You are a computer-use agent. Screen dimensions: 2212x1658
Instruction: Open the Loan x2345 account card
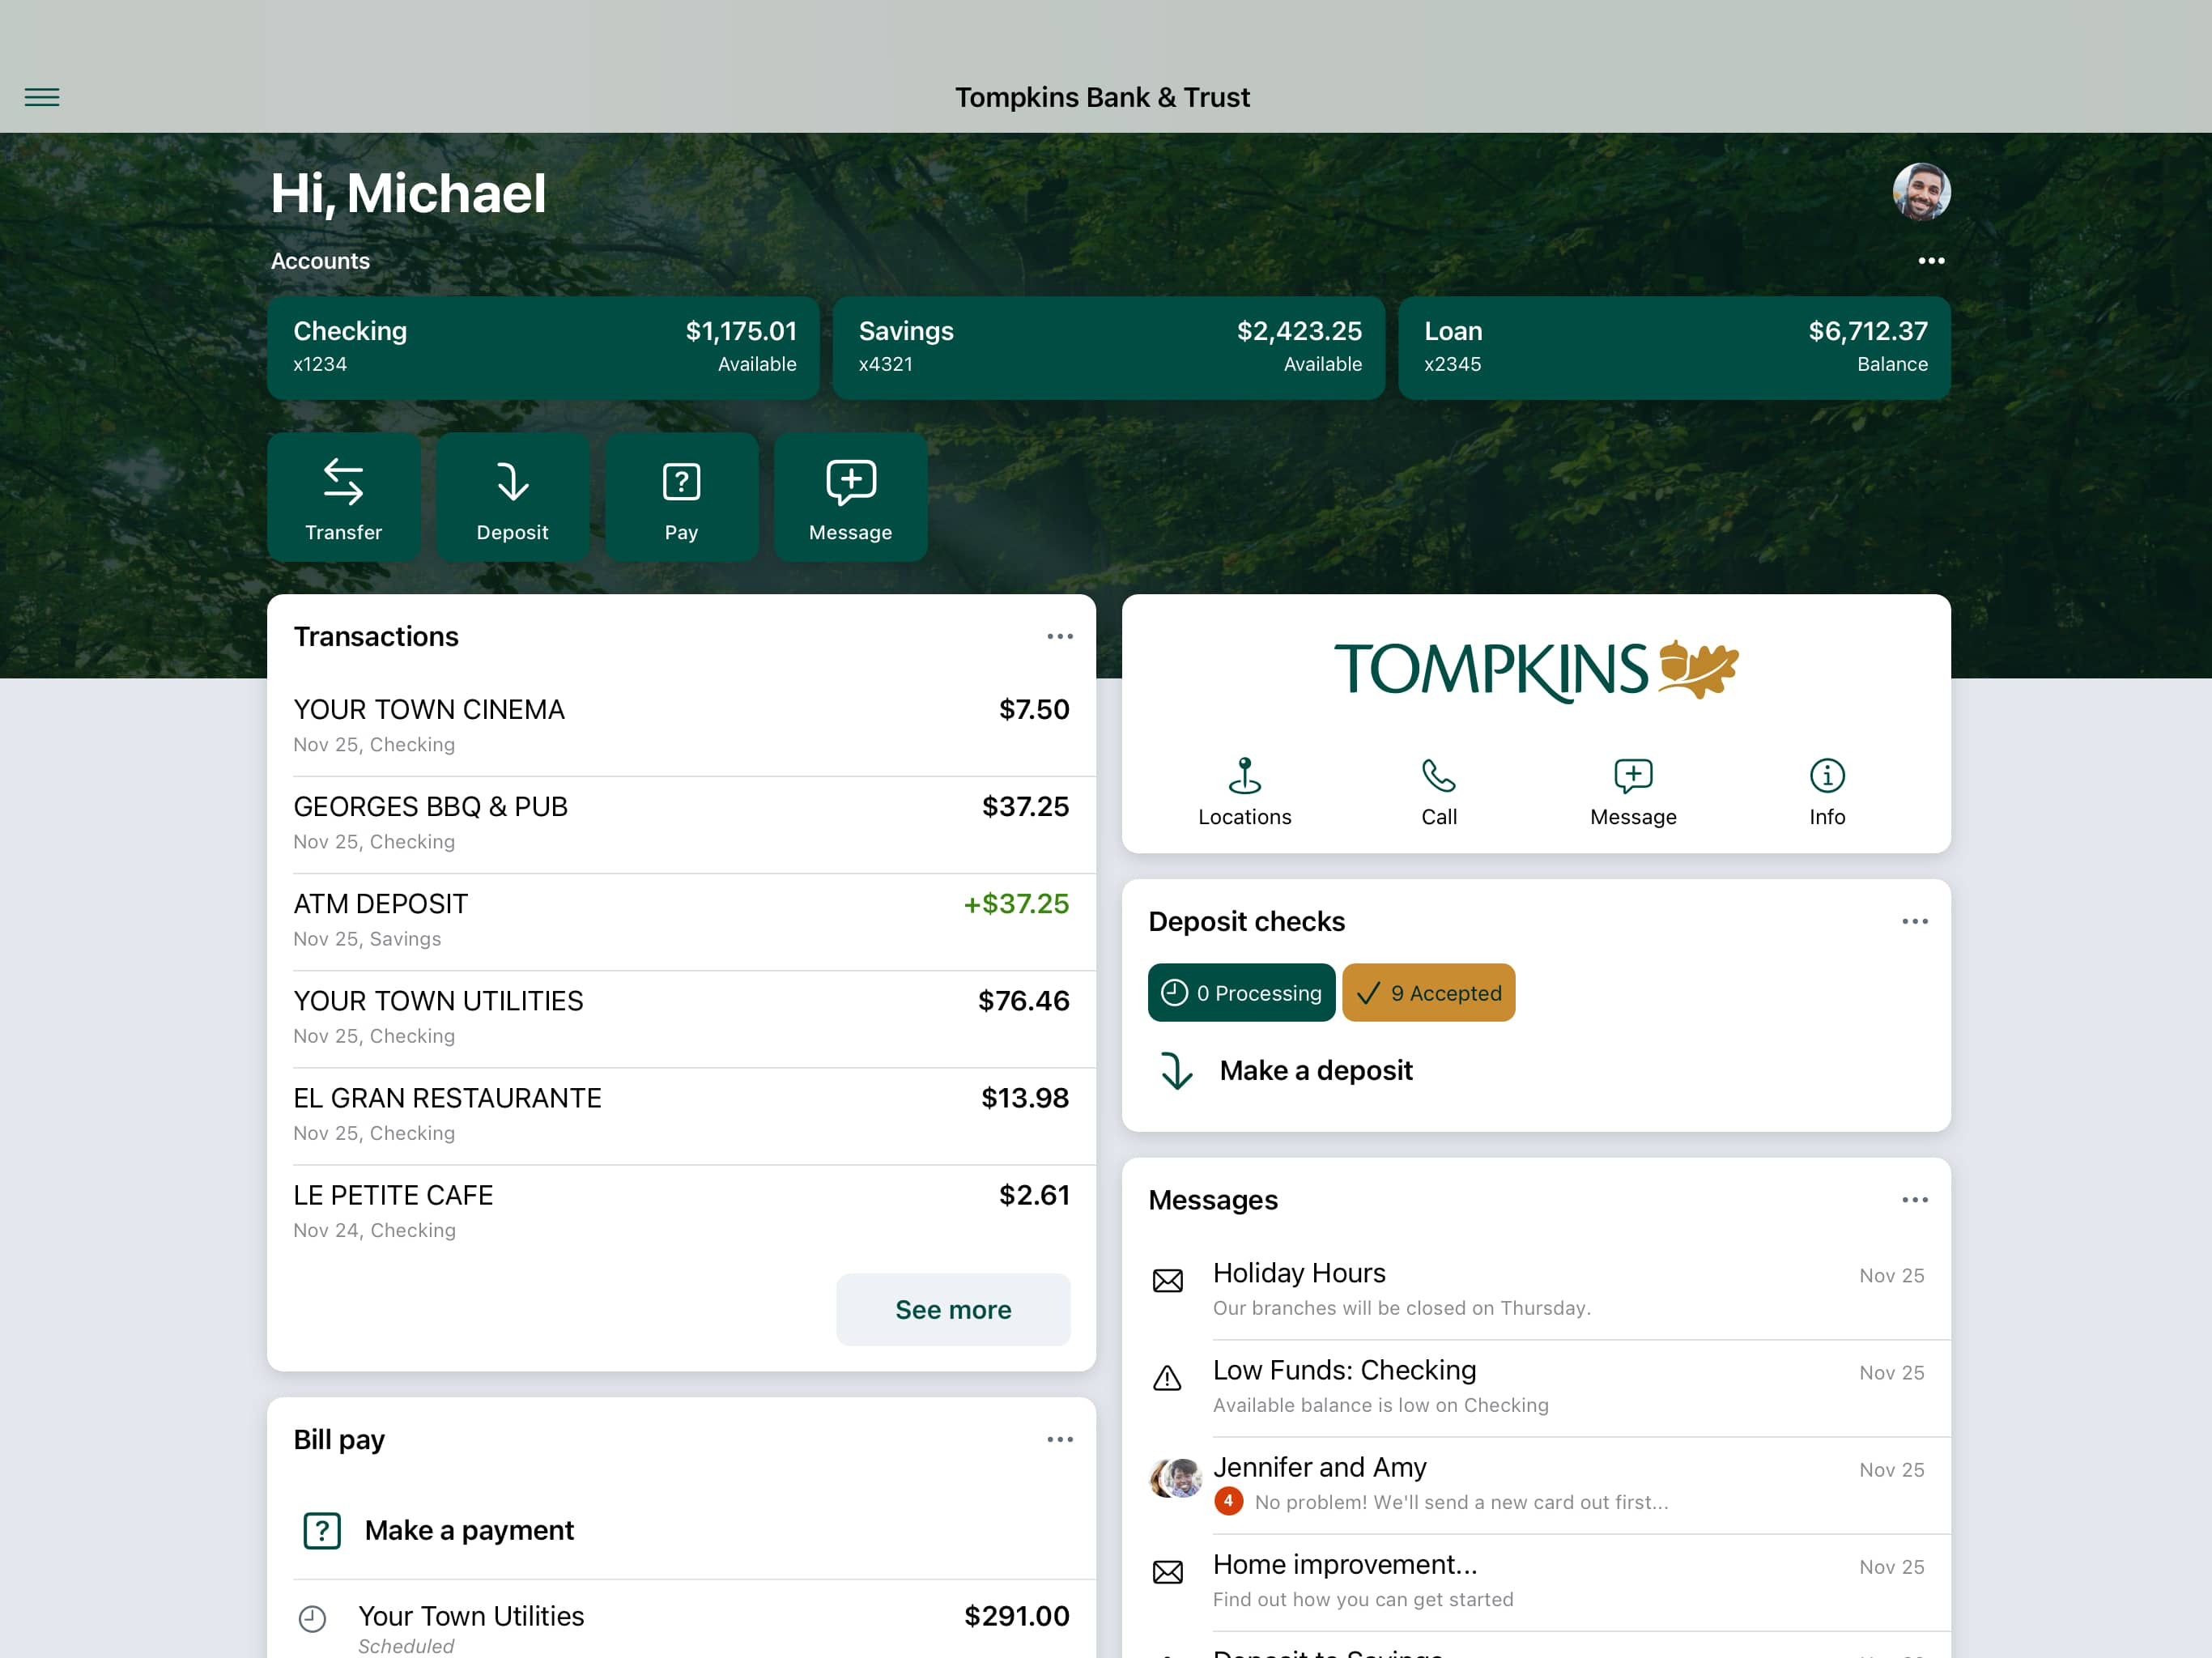(1674, 347)
